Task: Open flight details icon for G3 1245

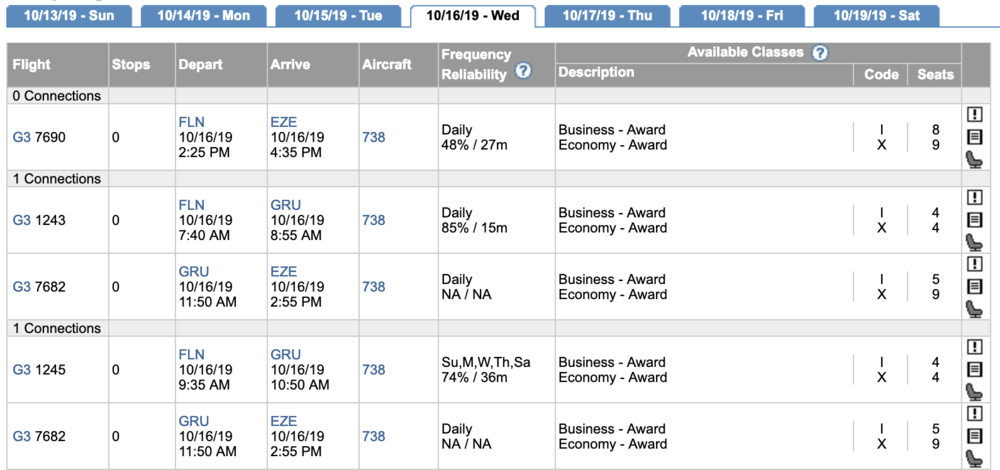Action: pos(976,369)
